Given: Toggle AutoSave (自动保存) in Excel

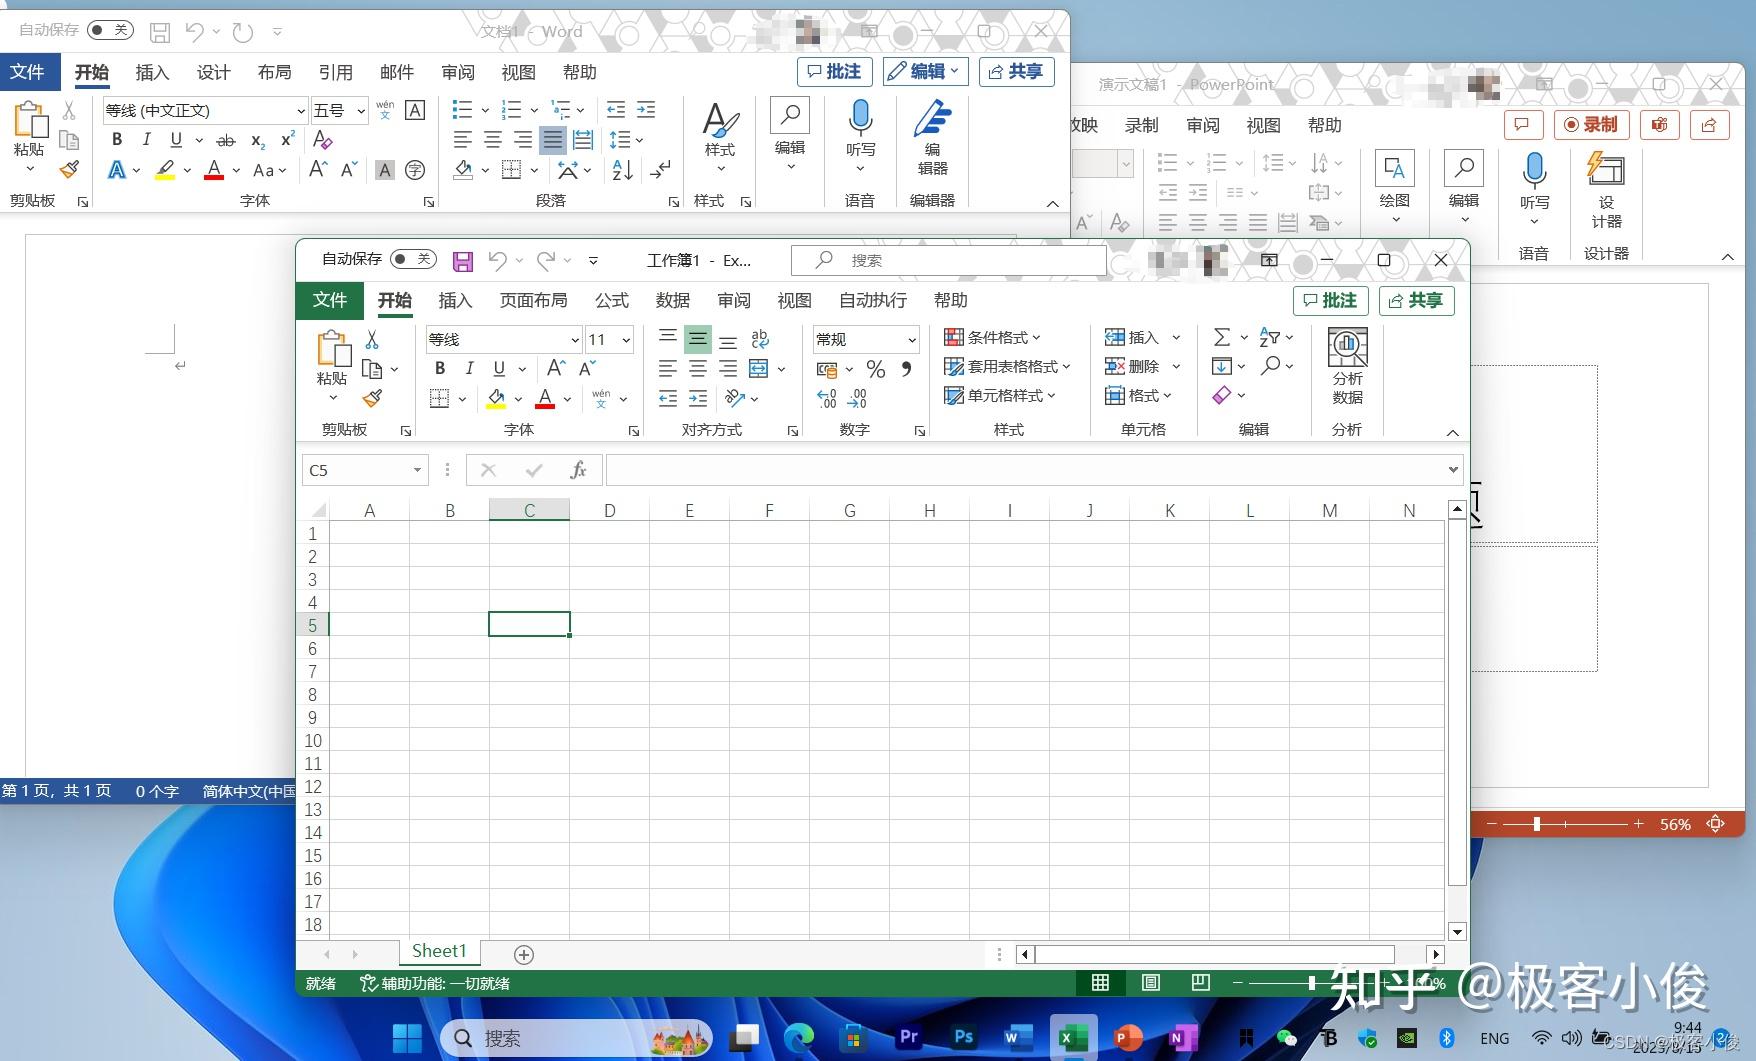Looking at the screenshot, I should pos(412,259).
